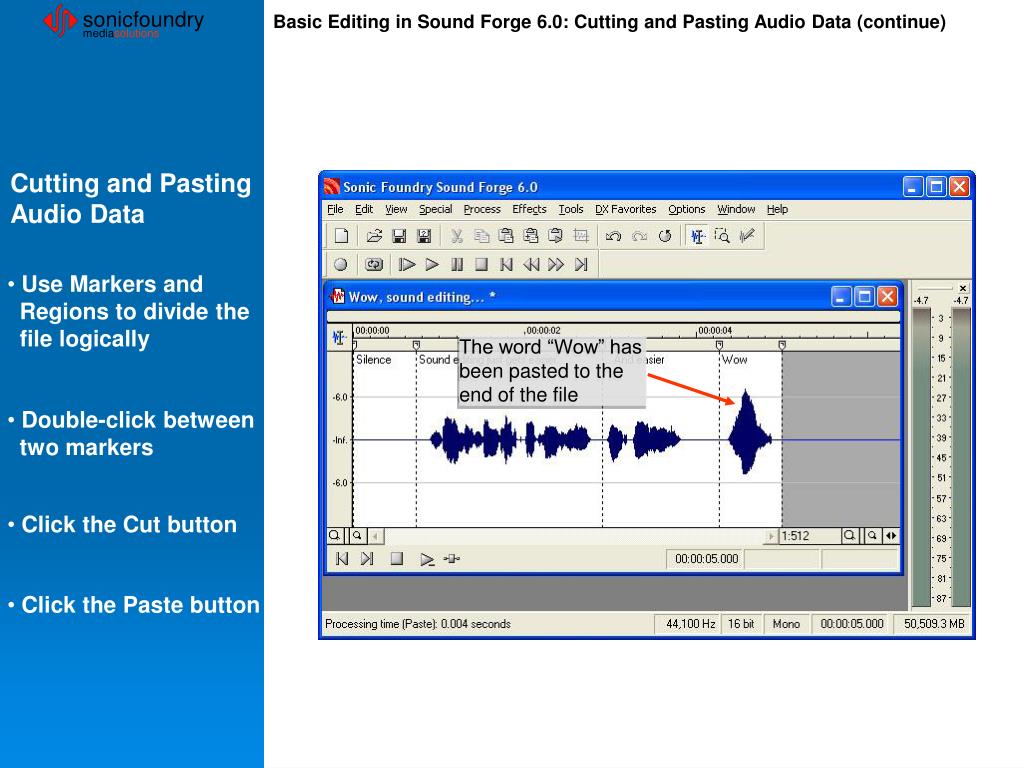The width and height of the screenshot is (1024, 768).
Task: Click the Paste clipboard icon
Action: tap(506, 236)
